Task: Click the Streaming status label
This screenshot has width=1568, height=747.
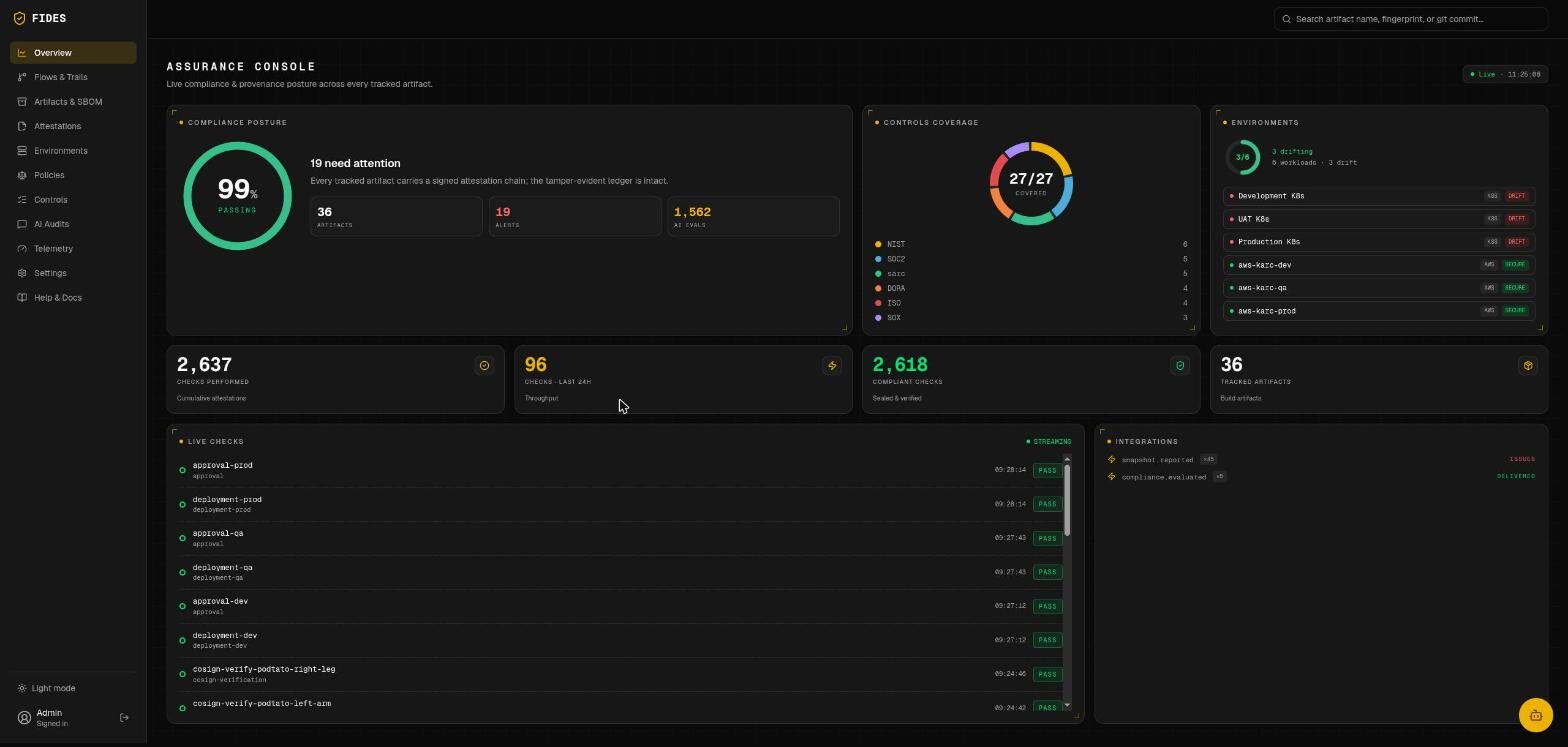Action: [1049, 442]
